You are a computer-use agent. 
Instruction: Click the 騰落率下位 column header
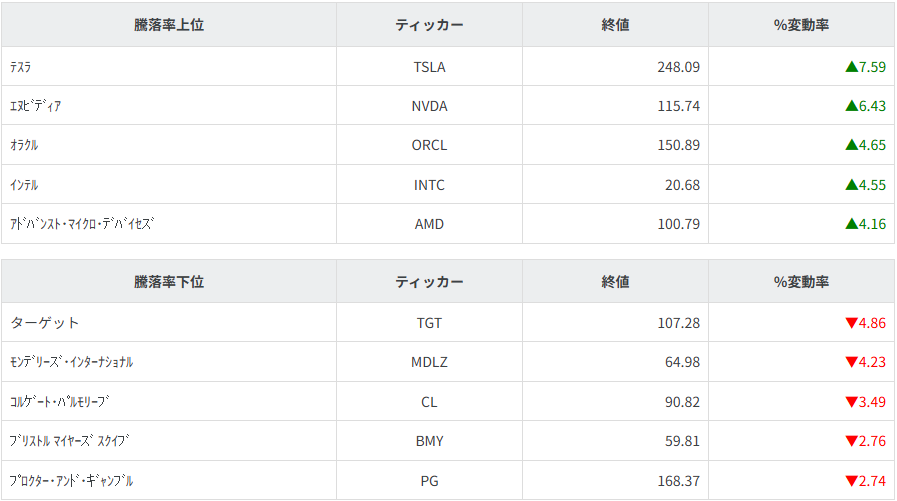[169, 282]
